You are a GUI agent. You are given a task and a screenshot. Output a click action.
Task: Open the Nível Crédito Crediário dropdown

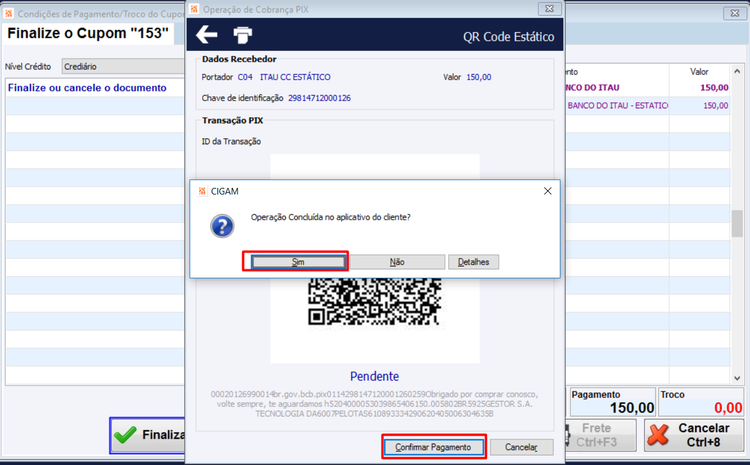pyautogui.click(x=123, y=66)
